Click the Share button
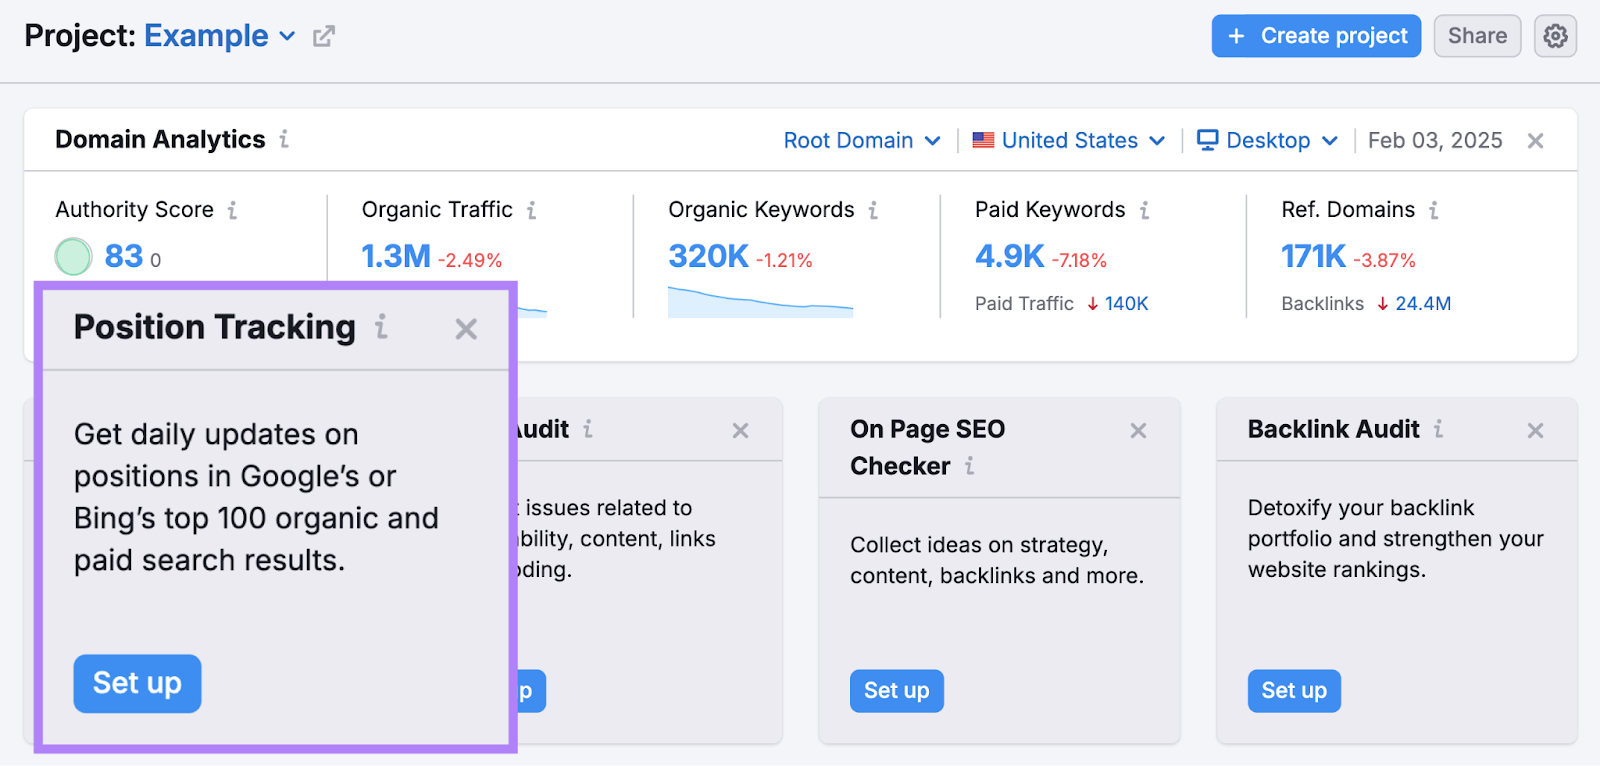 click(1476, 36)
